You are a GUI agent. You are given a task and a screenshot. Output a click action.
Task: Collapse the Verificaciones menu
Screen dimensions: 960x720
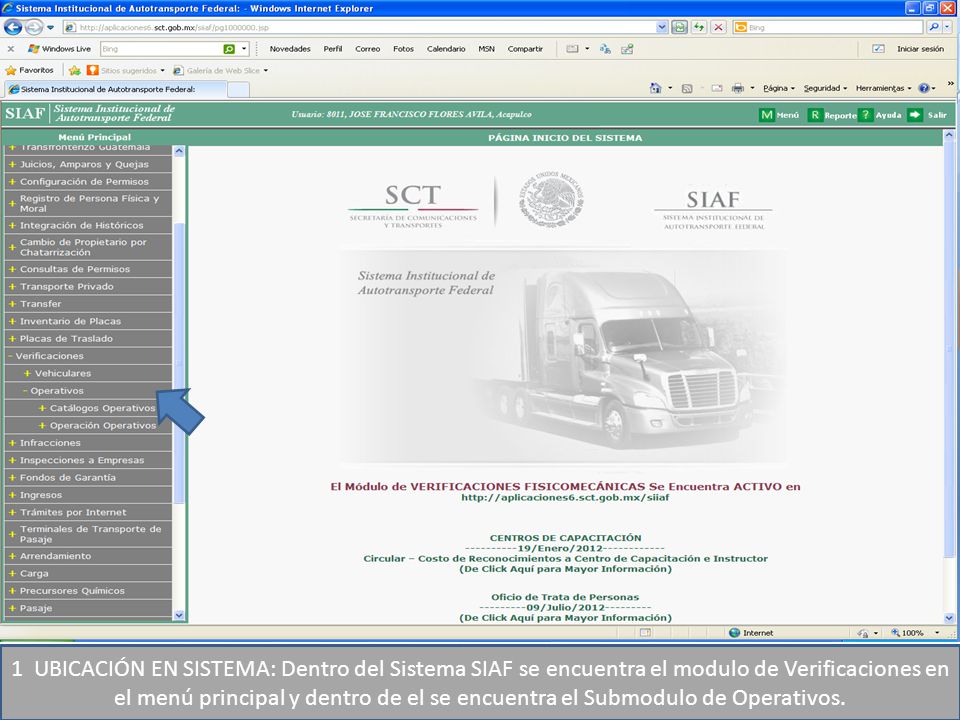[x=88, y=356]
